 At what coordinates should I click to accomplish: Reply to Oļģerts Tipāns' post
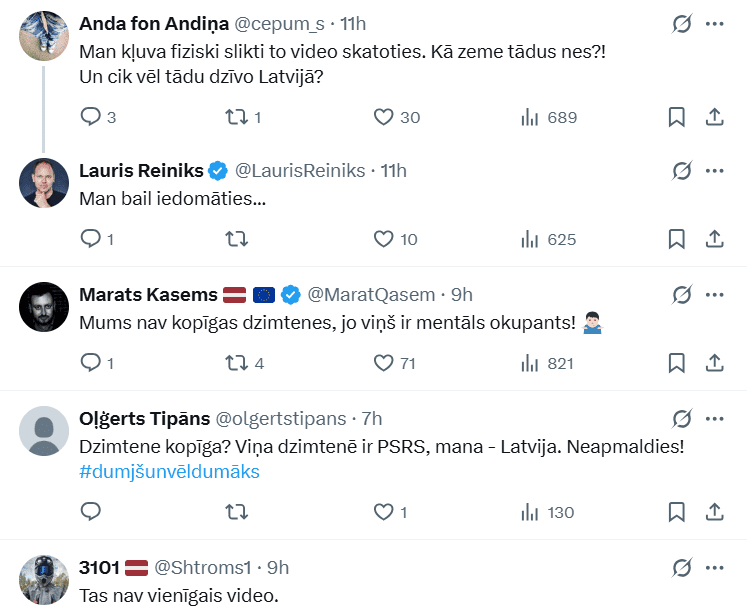pyautogui.click(x=91, y=512)
